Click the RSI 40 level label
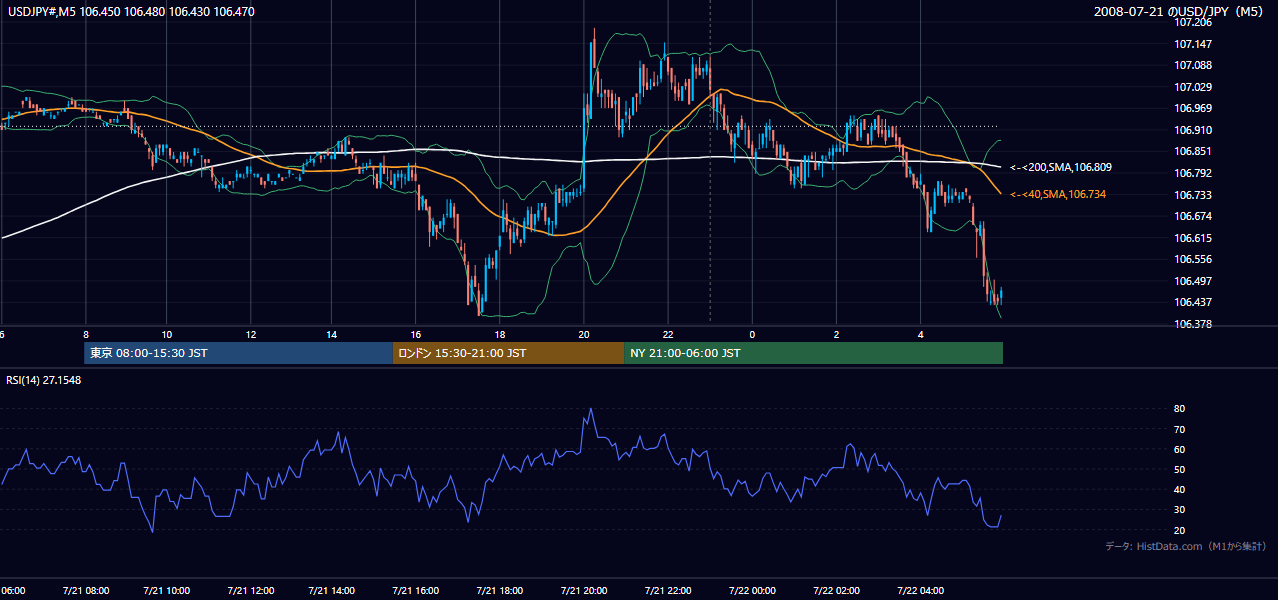The image size is (1278, 600). tap(1179, 489)
